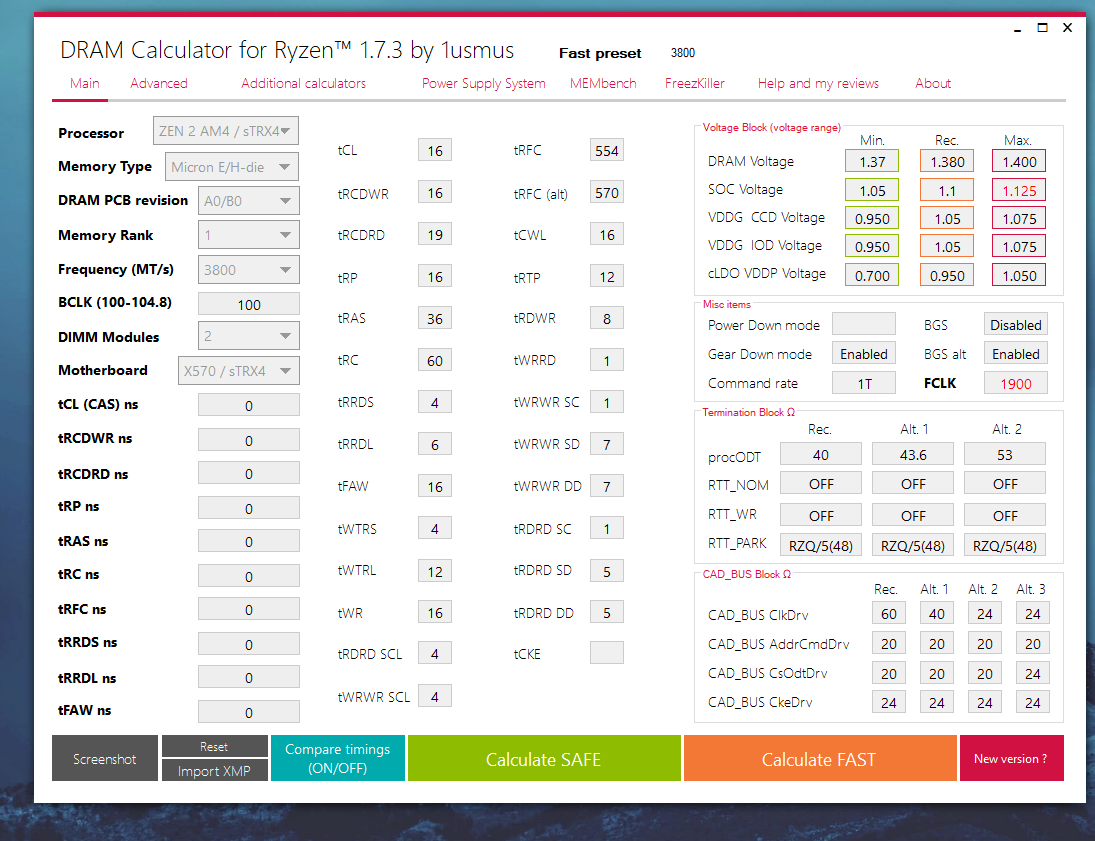Click the cLDO VDDP Voltage Rec 0.950 box

tap(947, 275)
